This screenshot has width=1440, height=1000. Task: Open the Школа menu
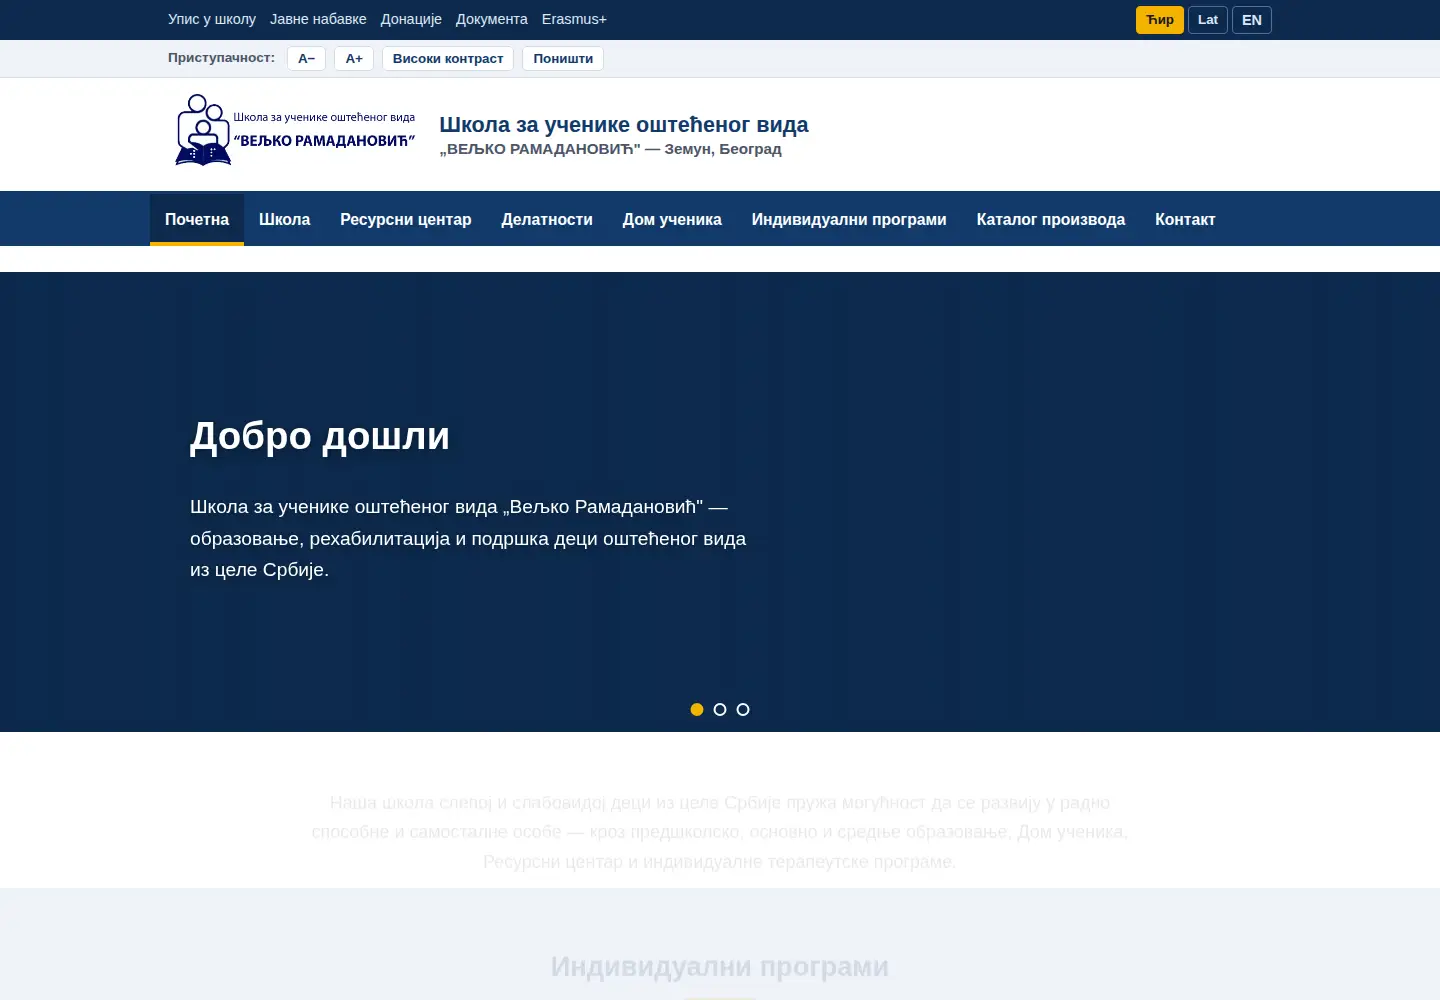284,219
